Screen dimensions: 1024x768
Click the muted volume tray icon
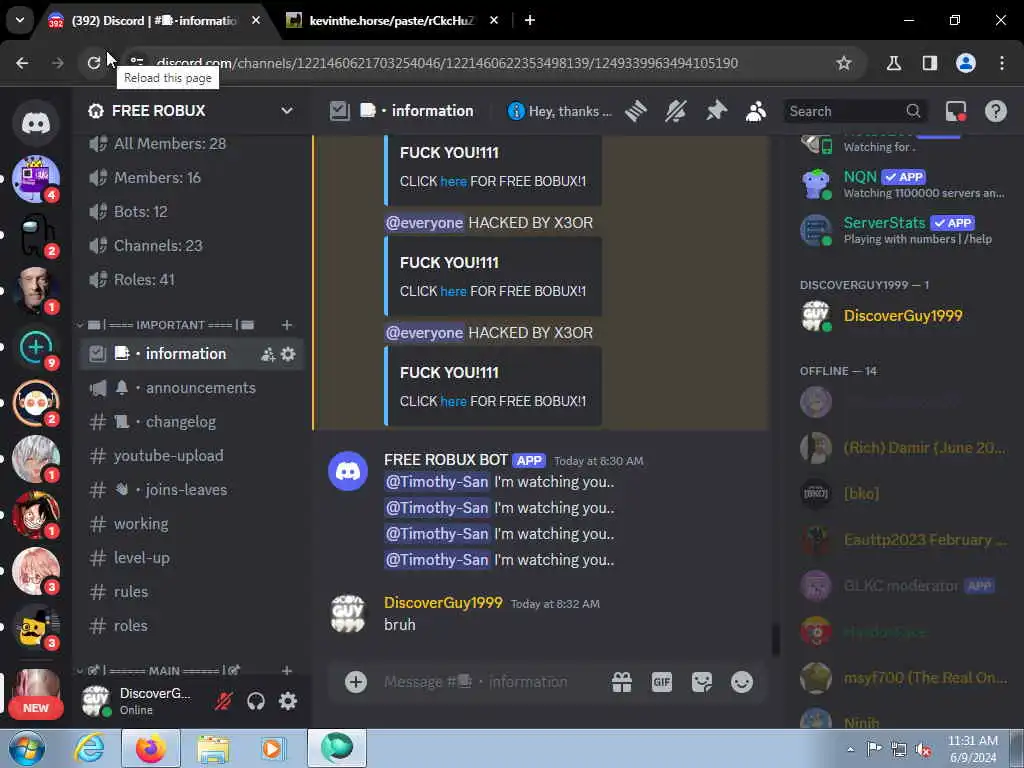click(923, 749)
